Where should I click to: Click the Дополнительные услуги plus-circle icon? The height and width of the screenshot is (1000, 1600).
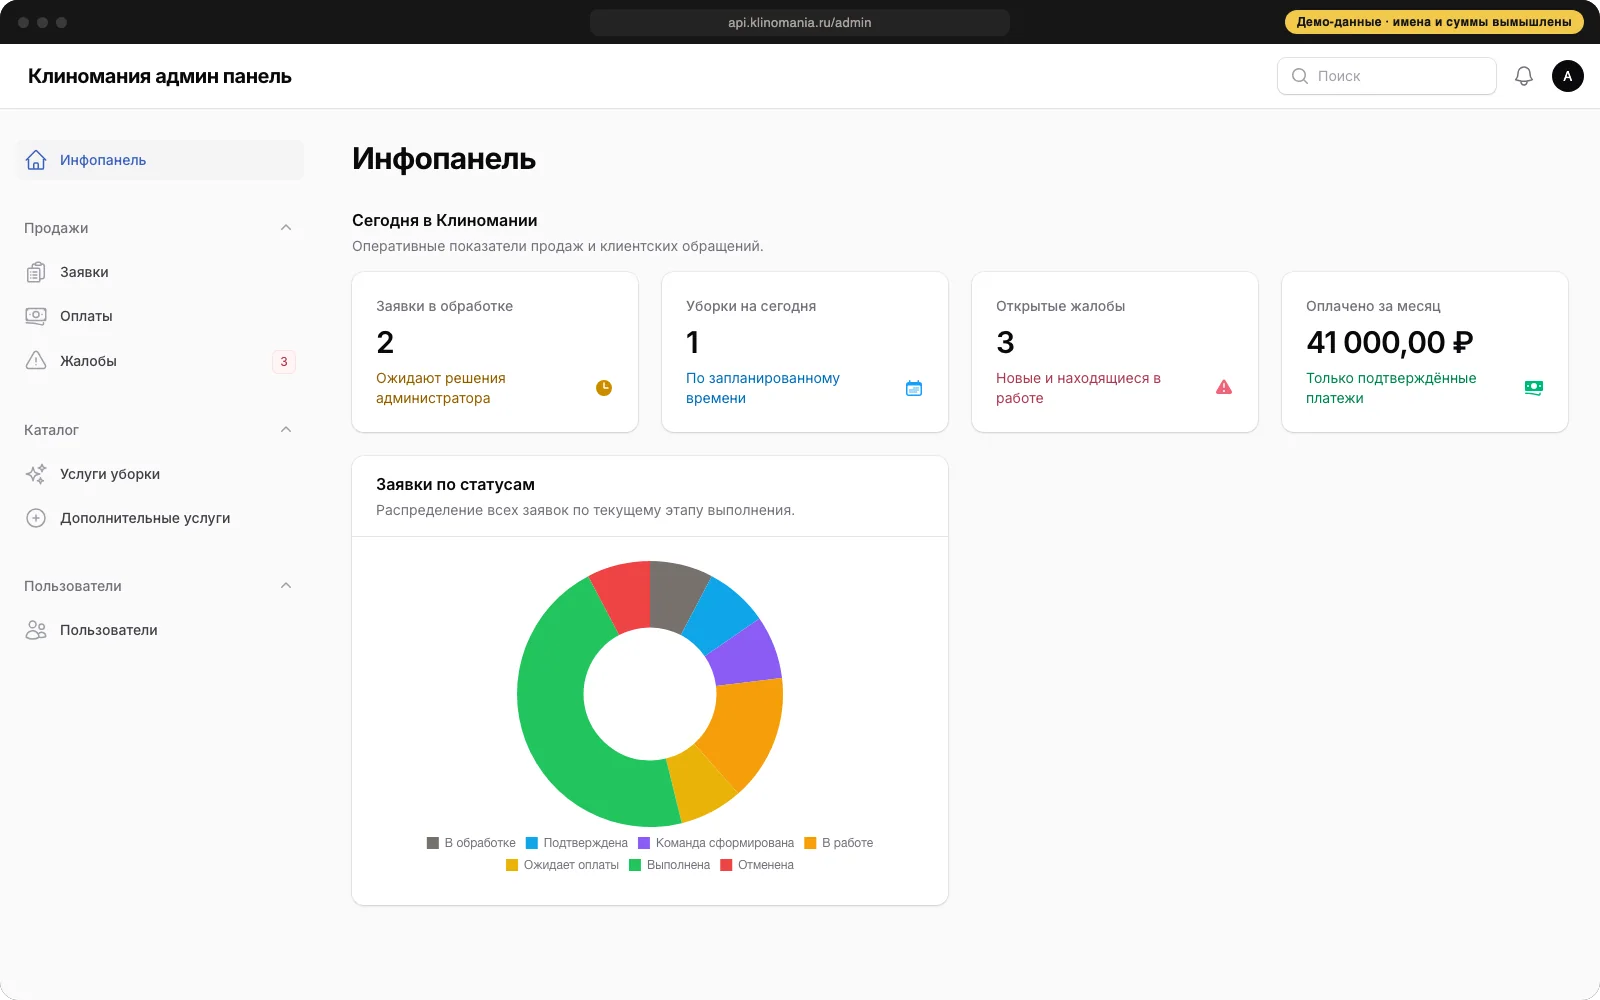36,518
